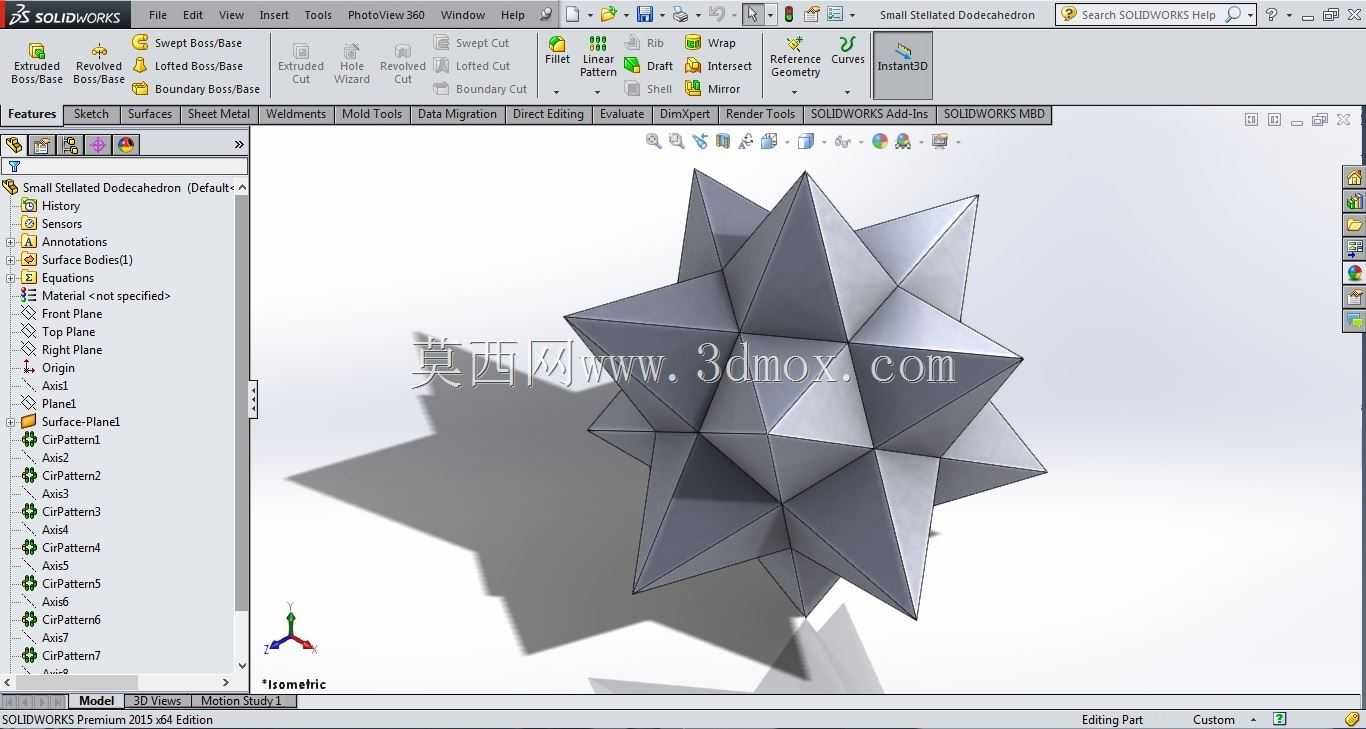Image resolution: width=1366 pixels, height=729 pixels.
Task: Expand the Surface-Plane1 feature
Action: tap(11, 422)
